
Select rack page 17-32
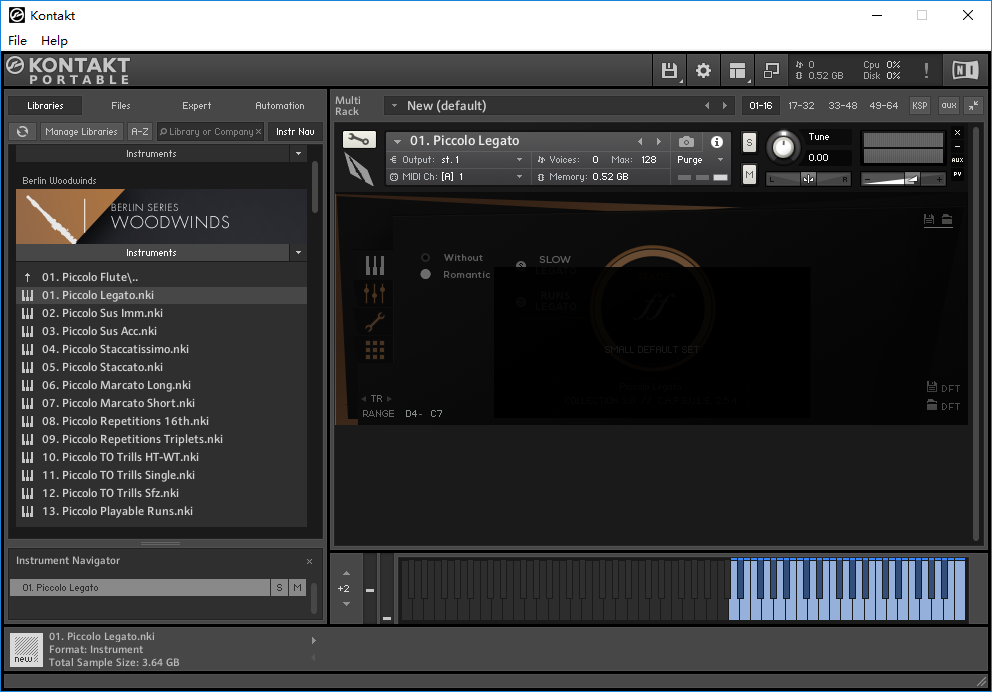tap(801, 106)
